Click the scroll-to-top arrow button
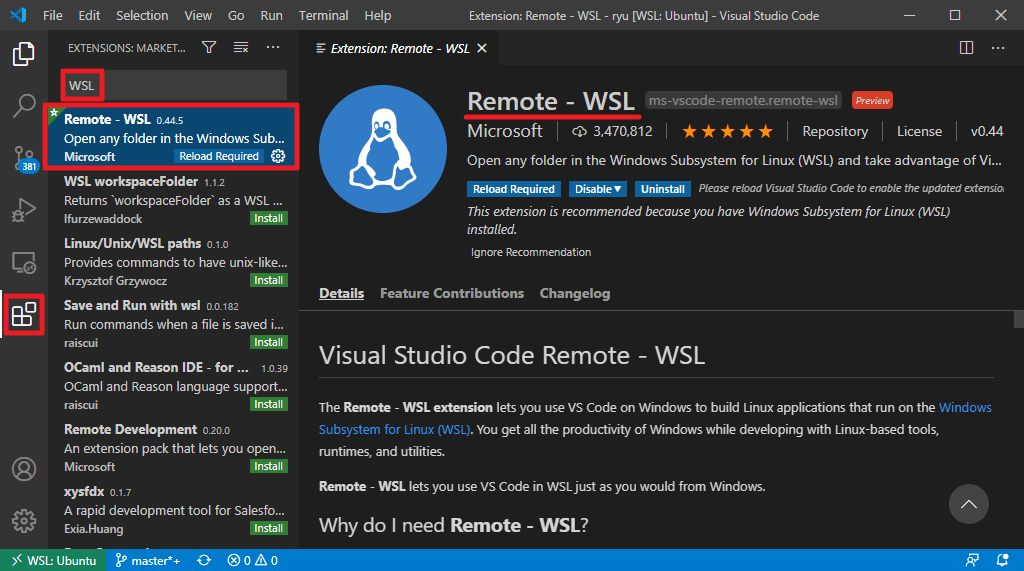This screenshot has width=1024, height=571. (x=968, y=504)
